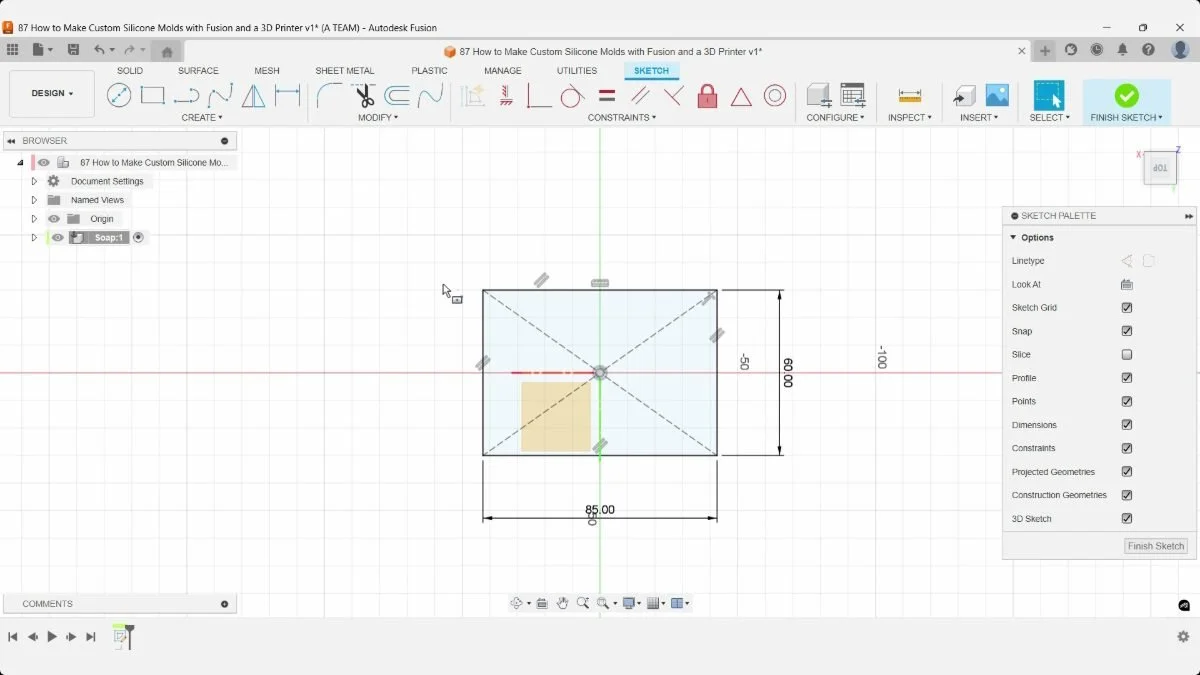Enable the Slice checkbox
This screenshot has width=1200, height=675.
[1127, 355]
